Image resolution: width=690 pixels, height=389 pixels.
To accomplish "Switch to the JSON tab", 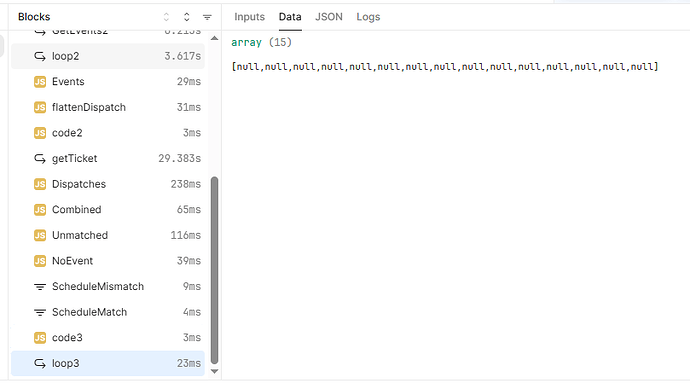I will (329, 17).
